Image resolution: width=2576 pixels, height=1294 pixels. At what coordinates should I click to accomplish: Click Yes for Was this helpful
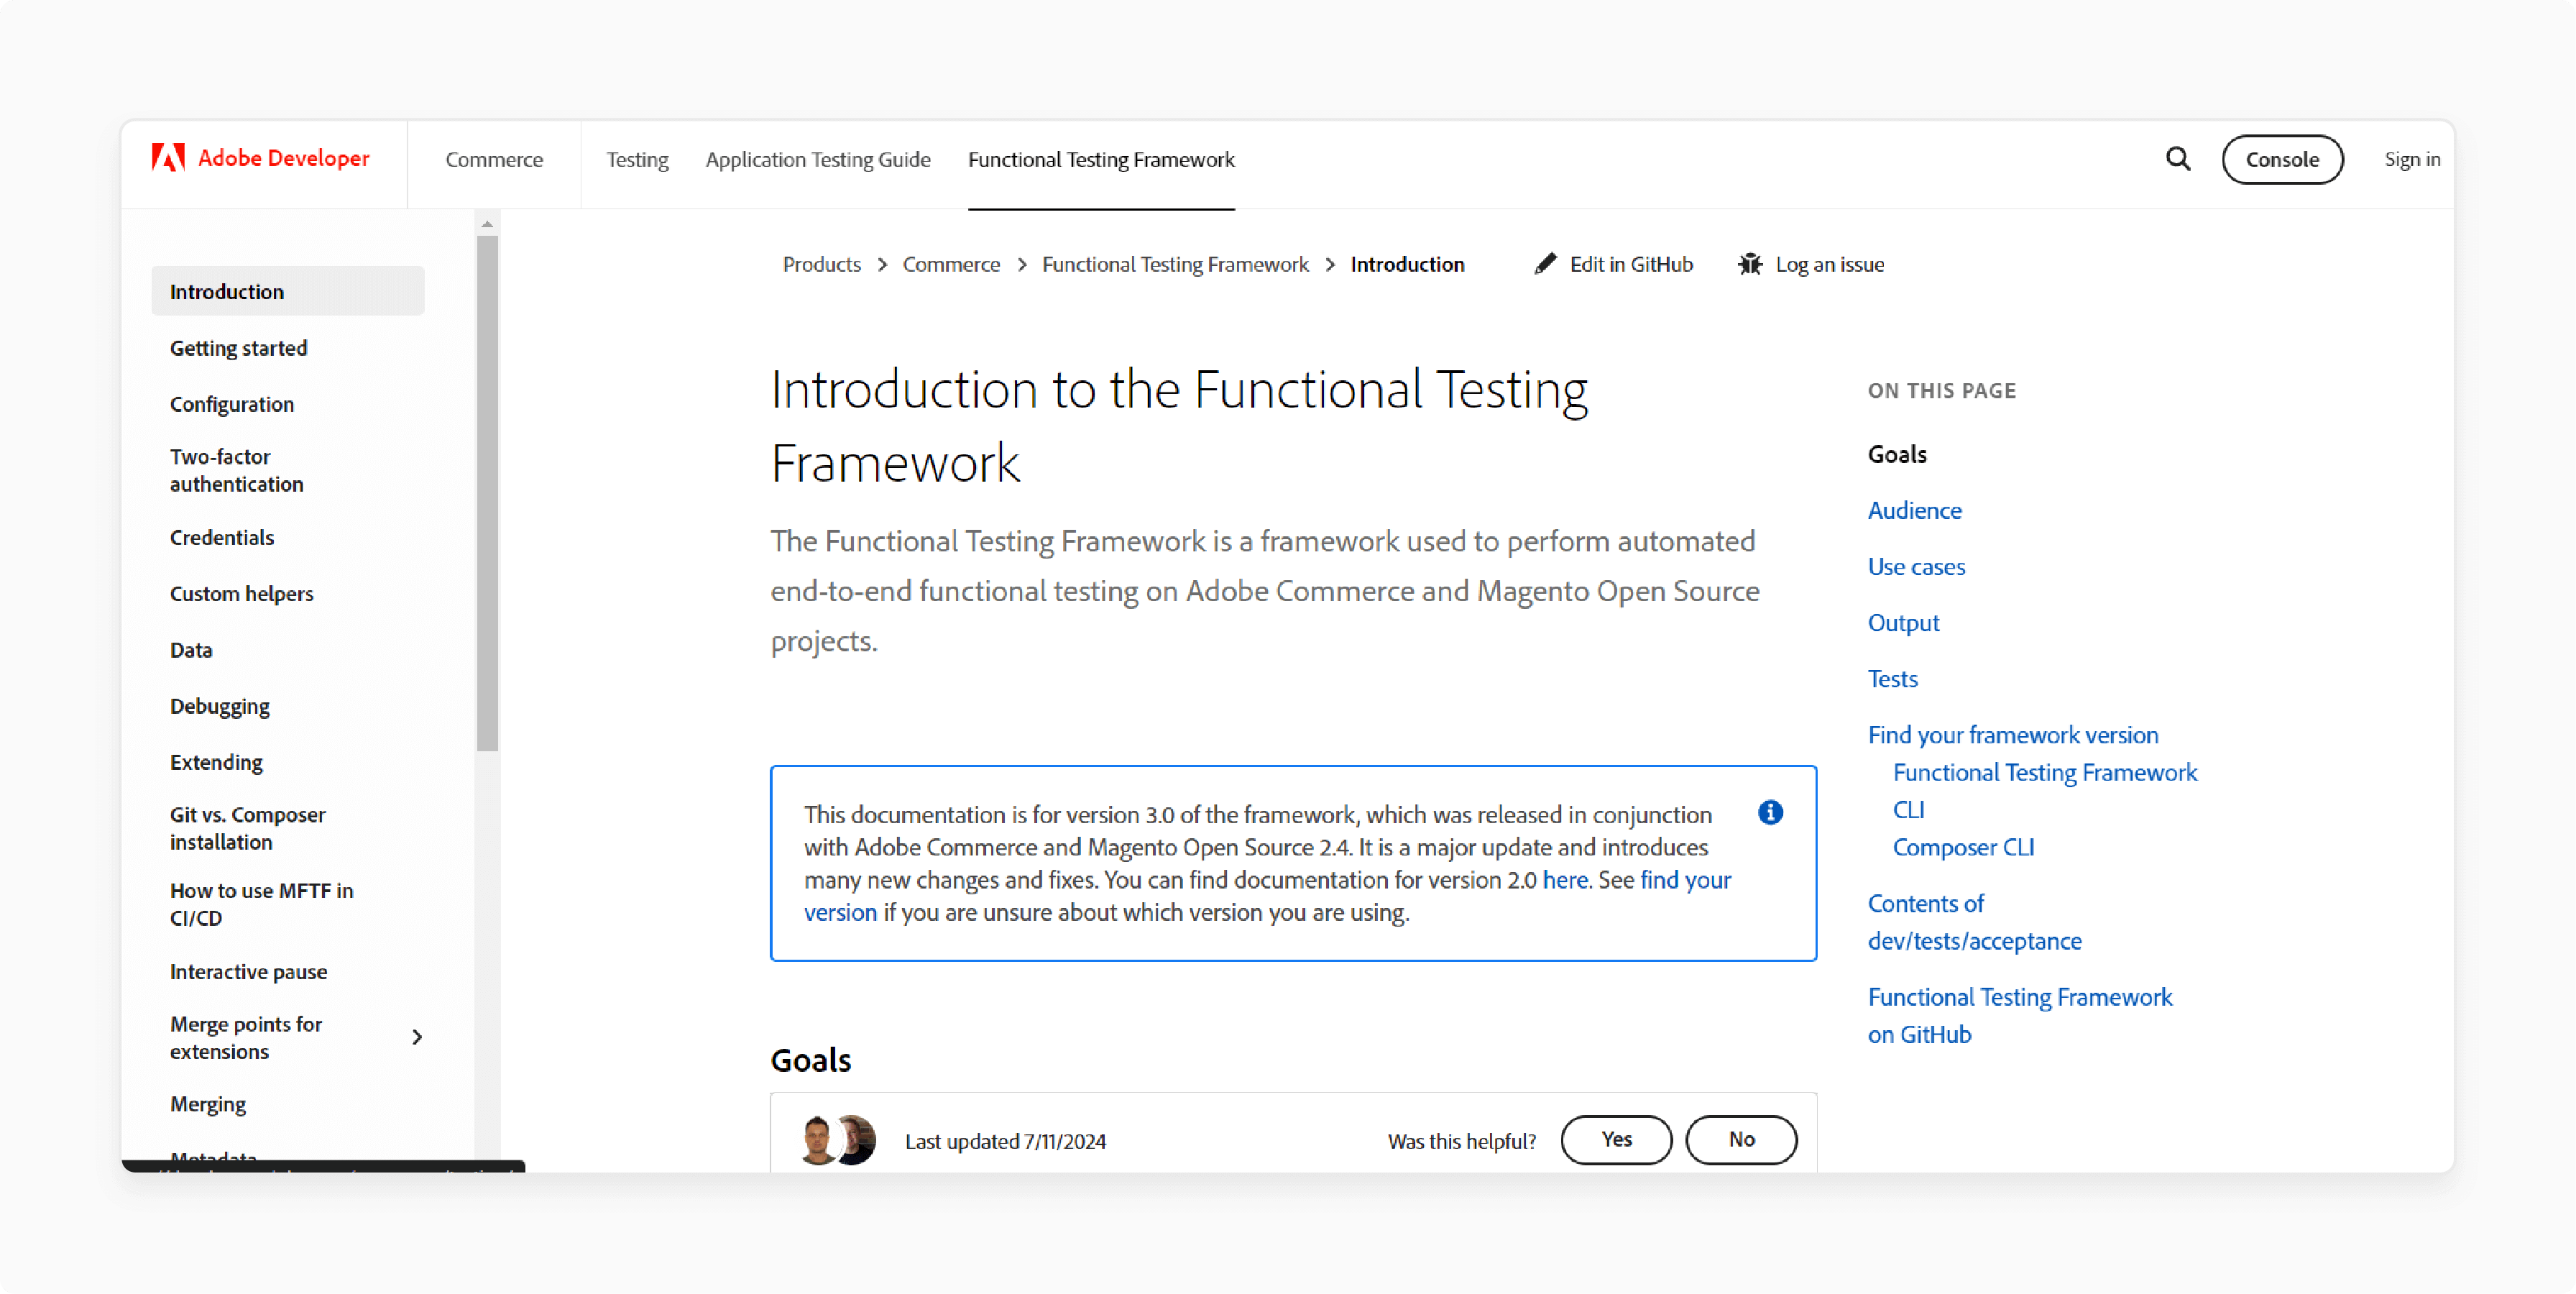[x=1616, y=1140]
